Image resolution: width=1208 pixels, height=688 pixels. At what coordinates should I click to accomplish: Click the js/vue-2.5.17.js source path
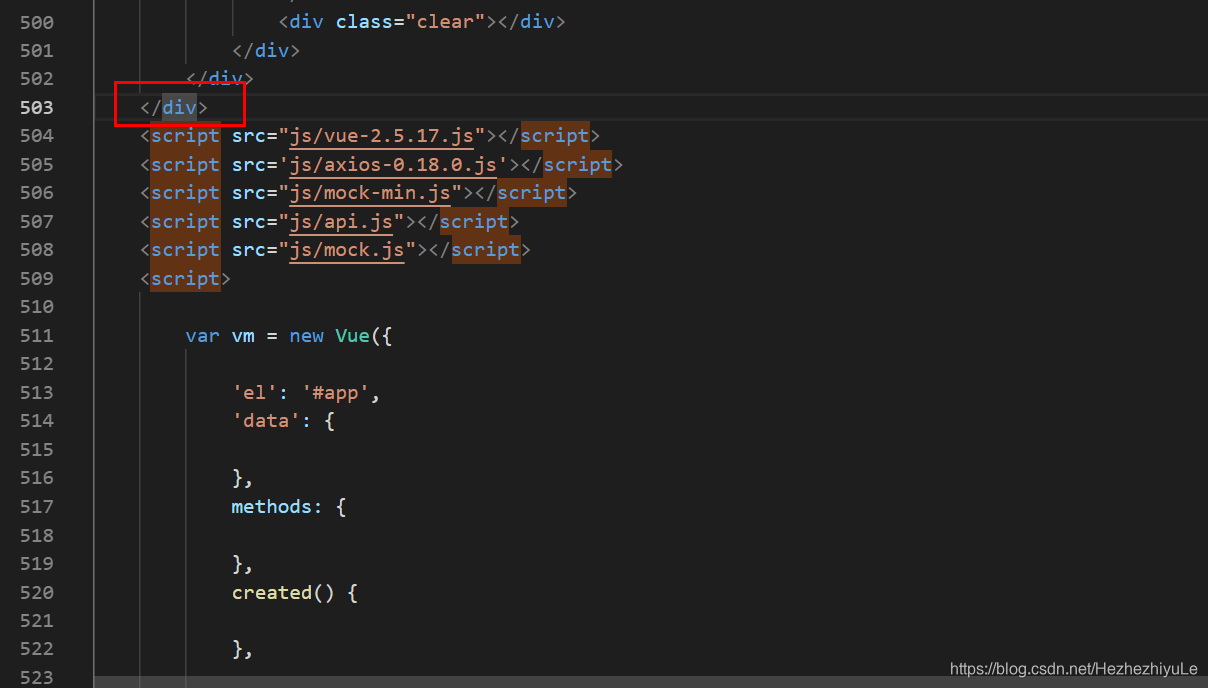[382, 135]
